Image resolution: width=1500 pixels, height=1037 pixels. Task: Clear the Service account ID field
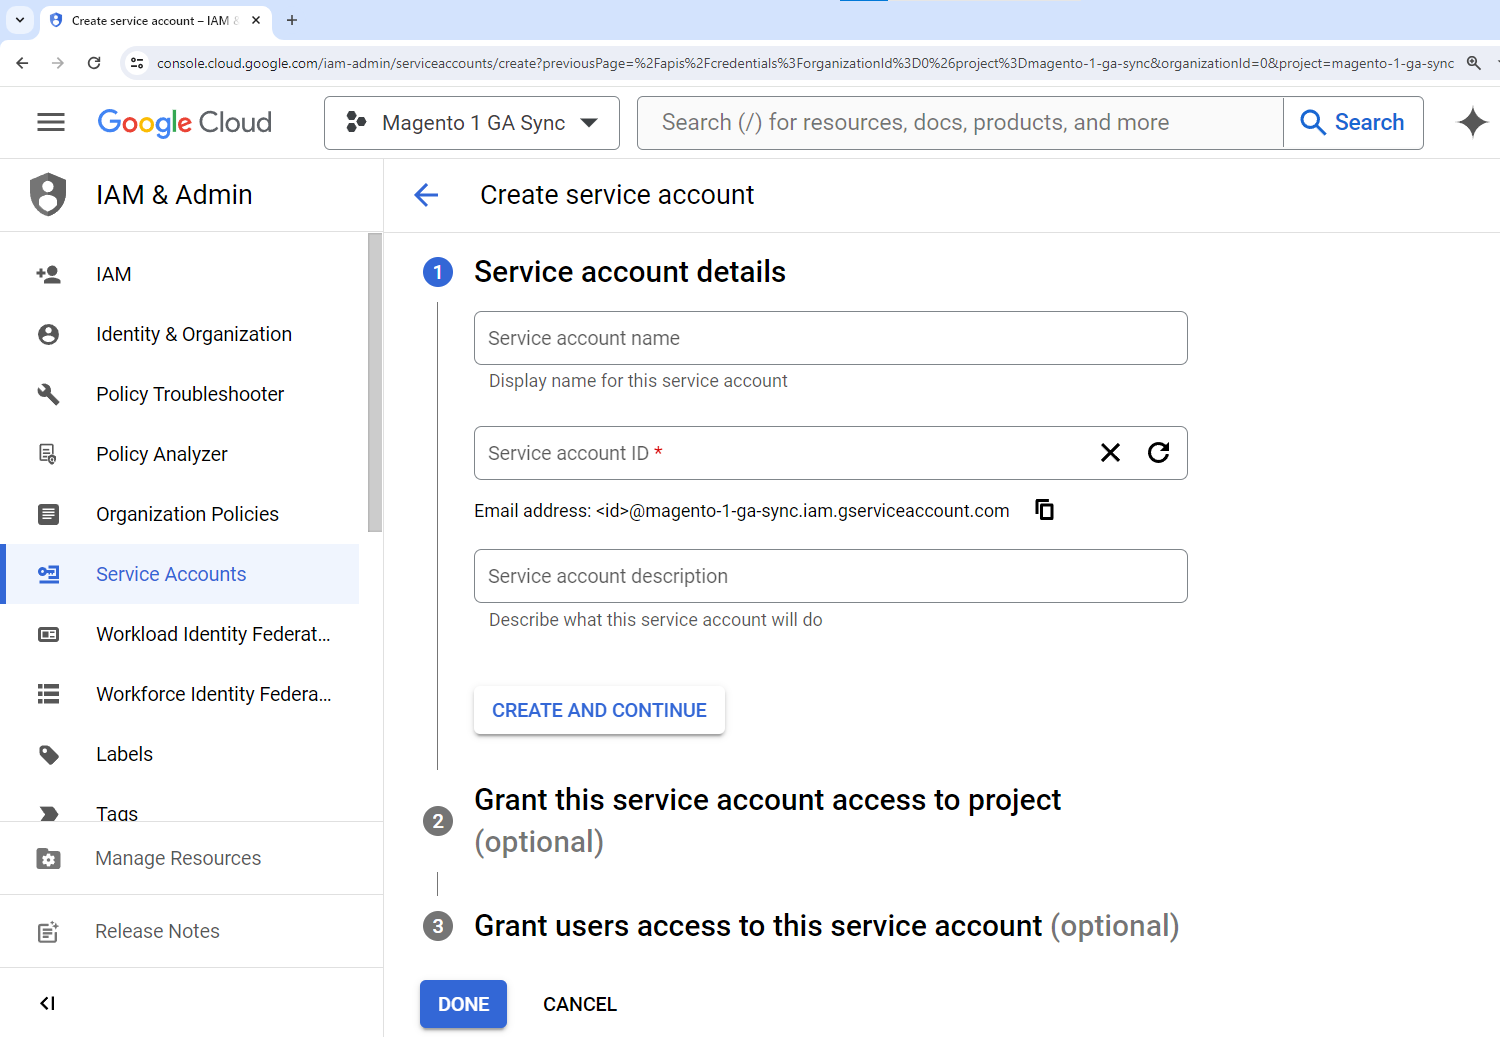1110,453
